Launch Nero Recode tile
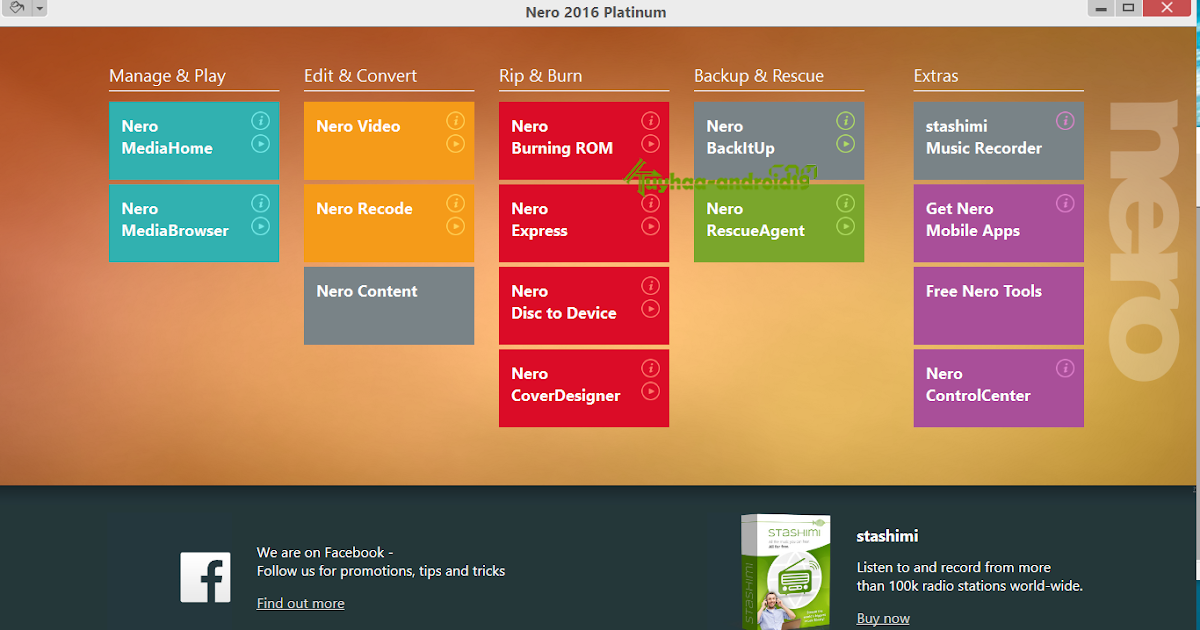This screenshot has width=1200, height=630. (389, 223)
